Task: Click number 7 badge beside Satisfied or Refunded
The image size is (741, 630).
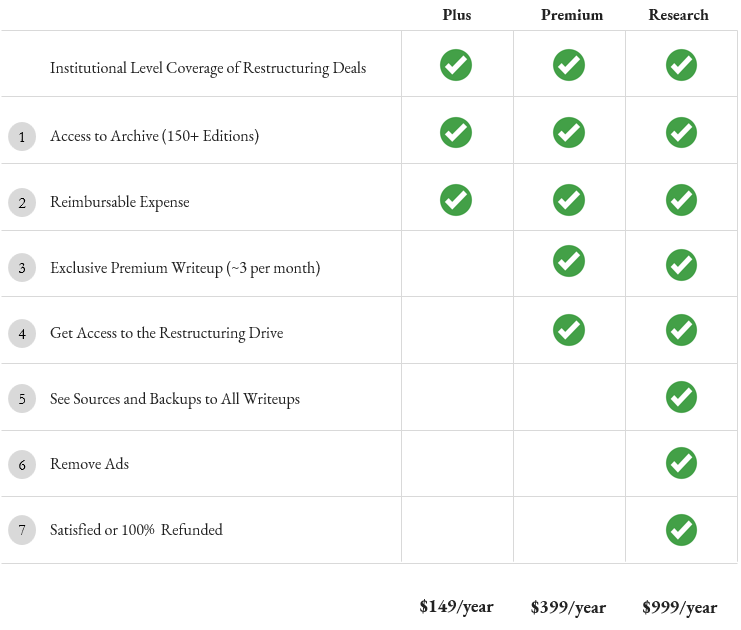Action: point(22,530)
